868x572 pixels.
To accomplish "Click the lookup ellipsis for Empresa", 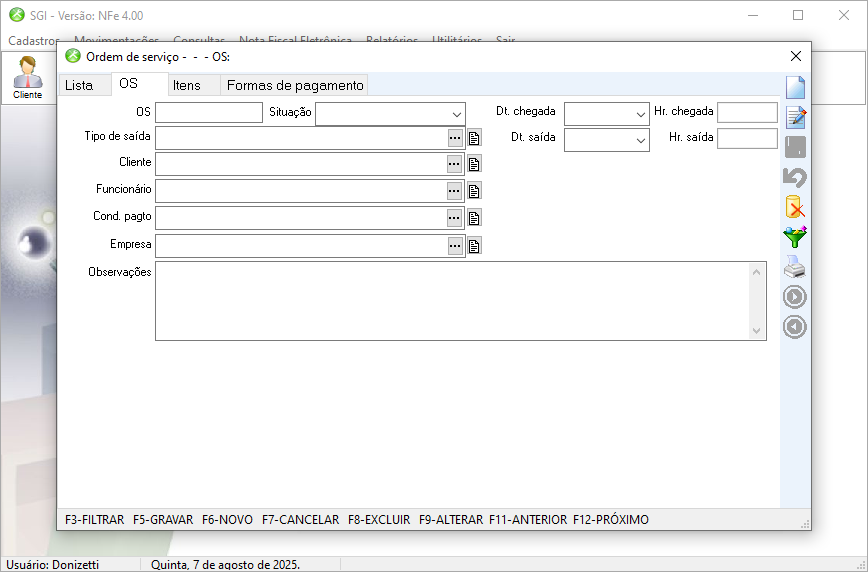I will [x=455, y=246].
